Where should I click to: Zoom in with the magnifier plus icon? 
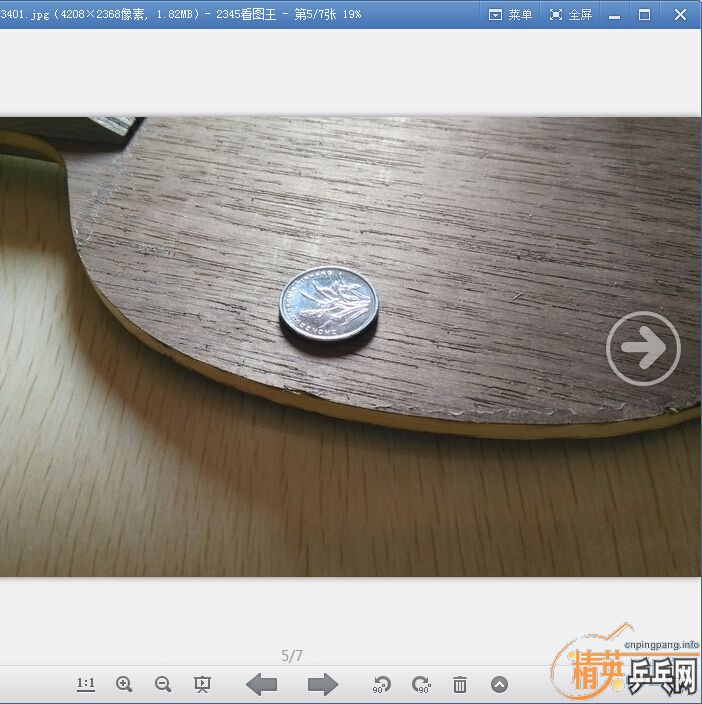coord(124,684)
